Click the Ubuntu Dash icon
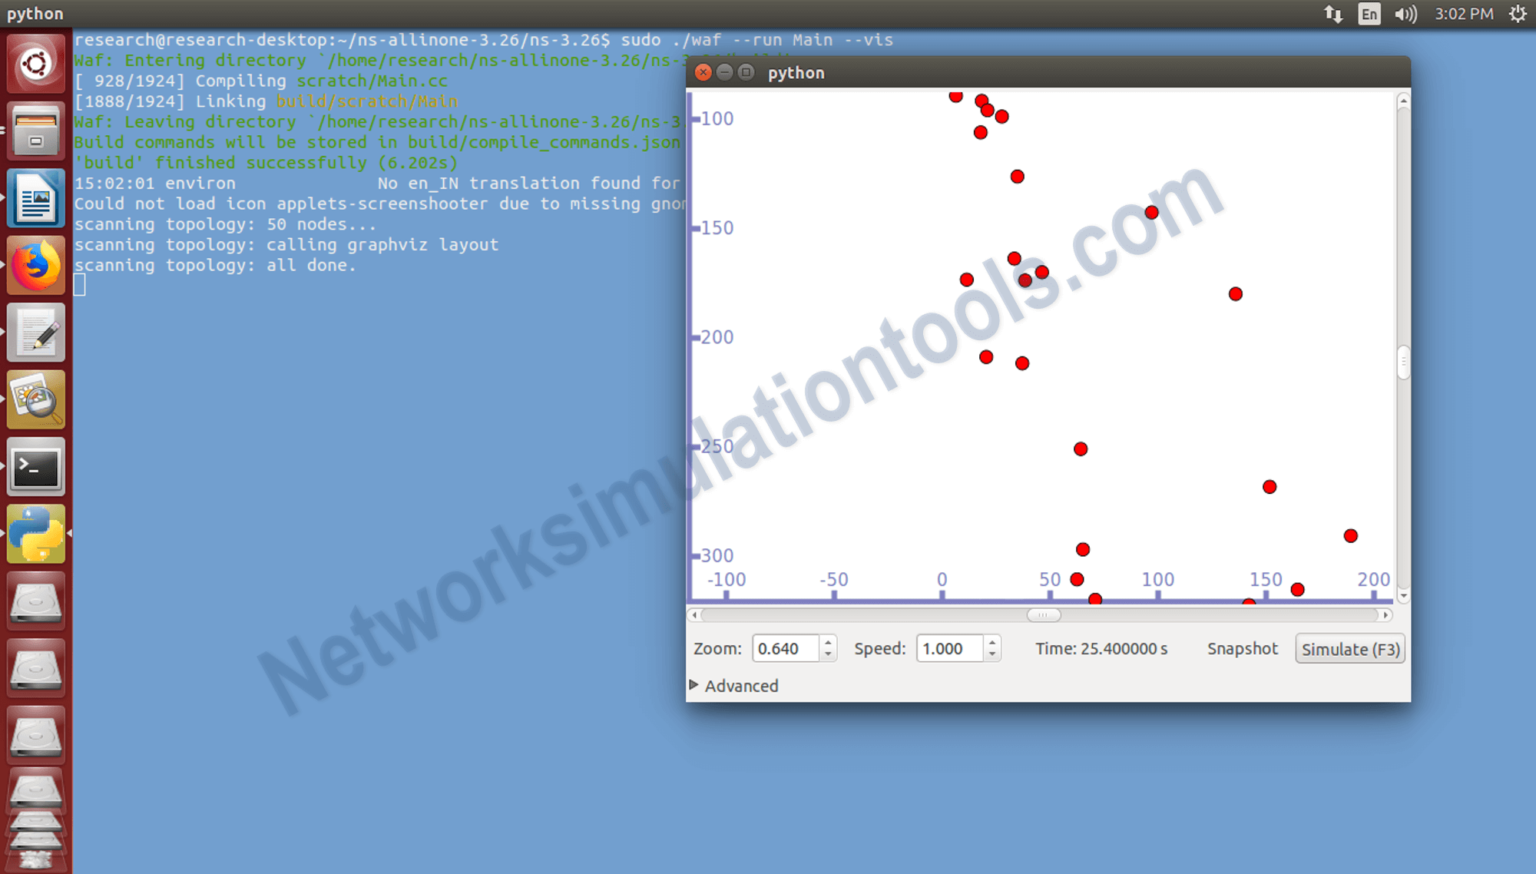 tap(35, 63)
